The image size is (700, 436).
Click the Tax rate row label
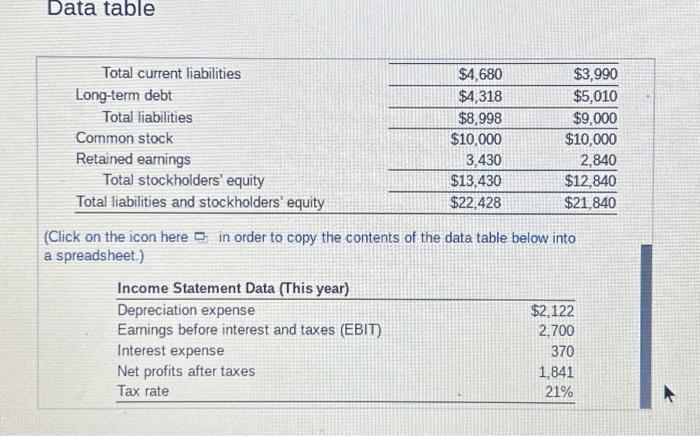143,391
